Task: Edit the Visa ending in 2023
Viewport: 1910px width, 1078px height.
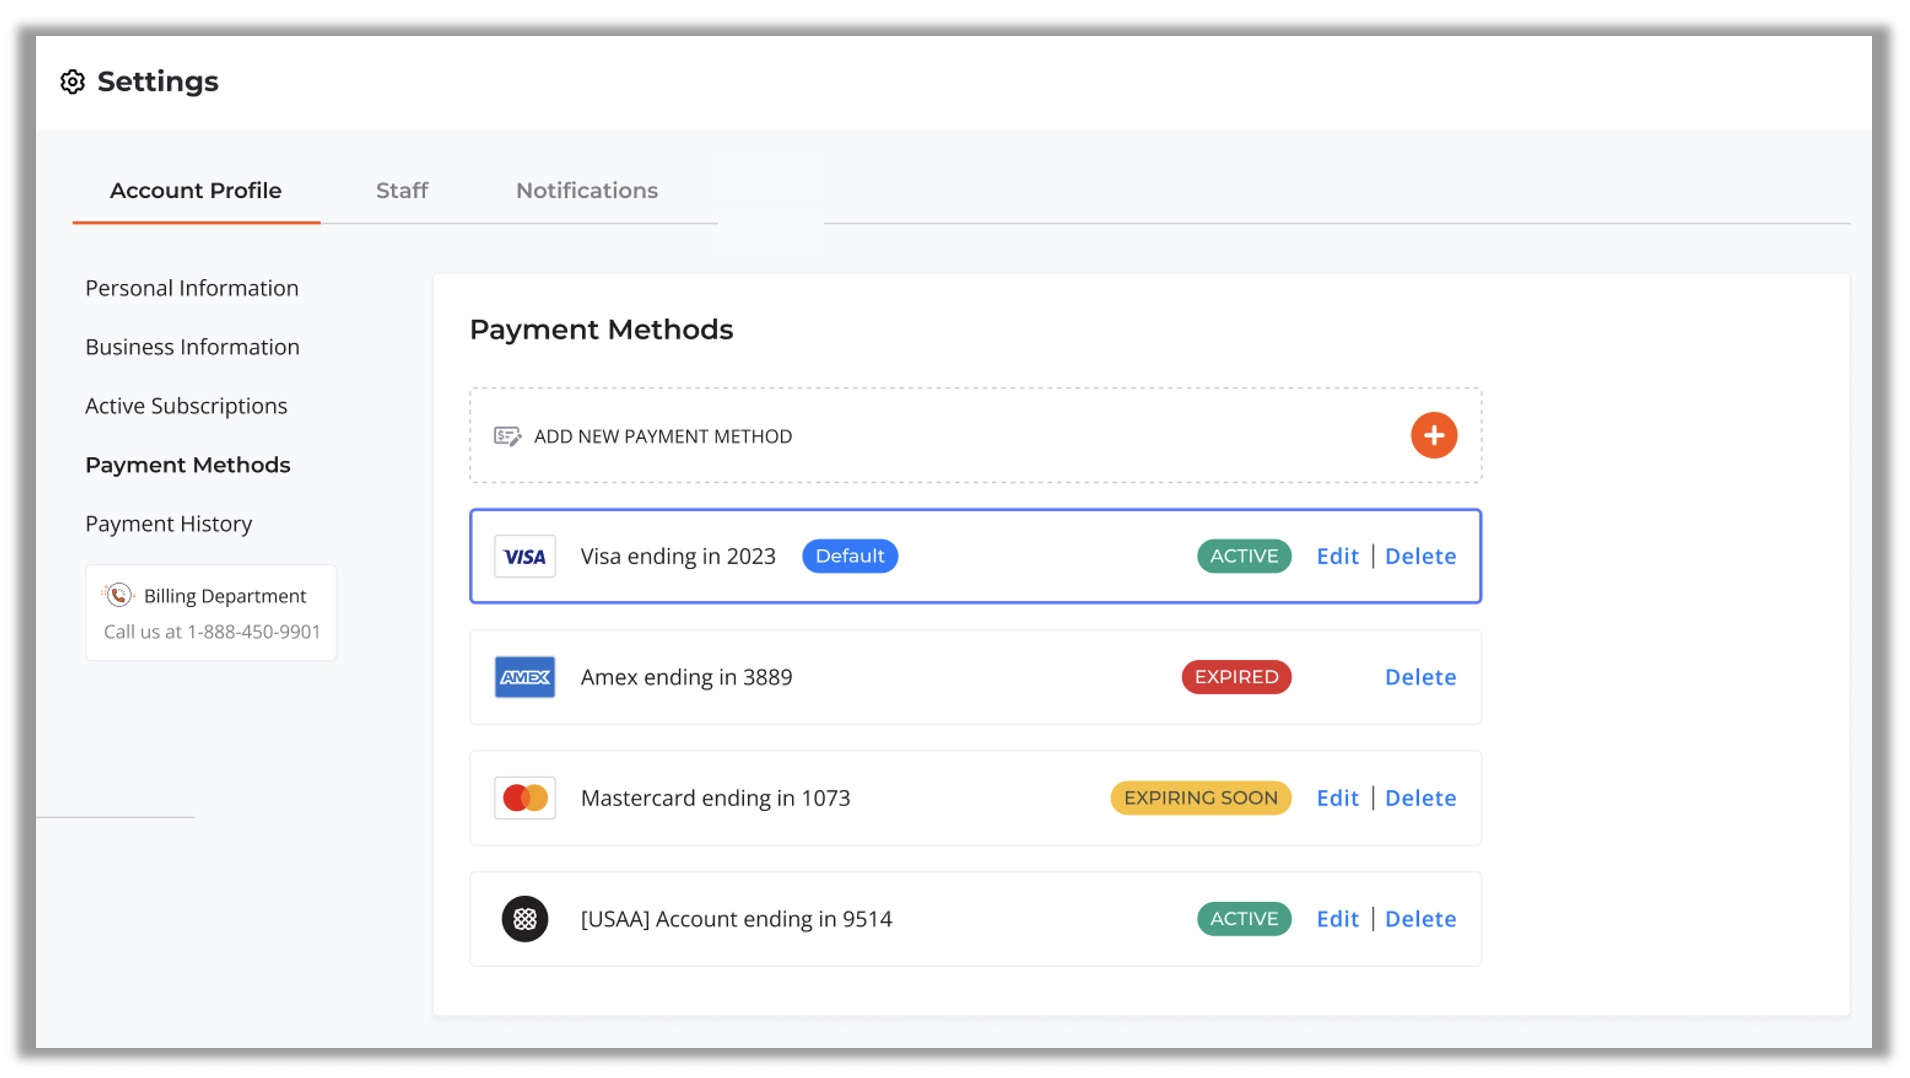Action: (x=1337, y=557)
